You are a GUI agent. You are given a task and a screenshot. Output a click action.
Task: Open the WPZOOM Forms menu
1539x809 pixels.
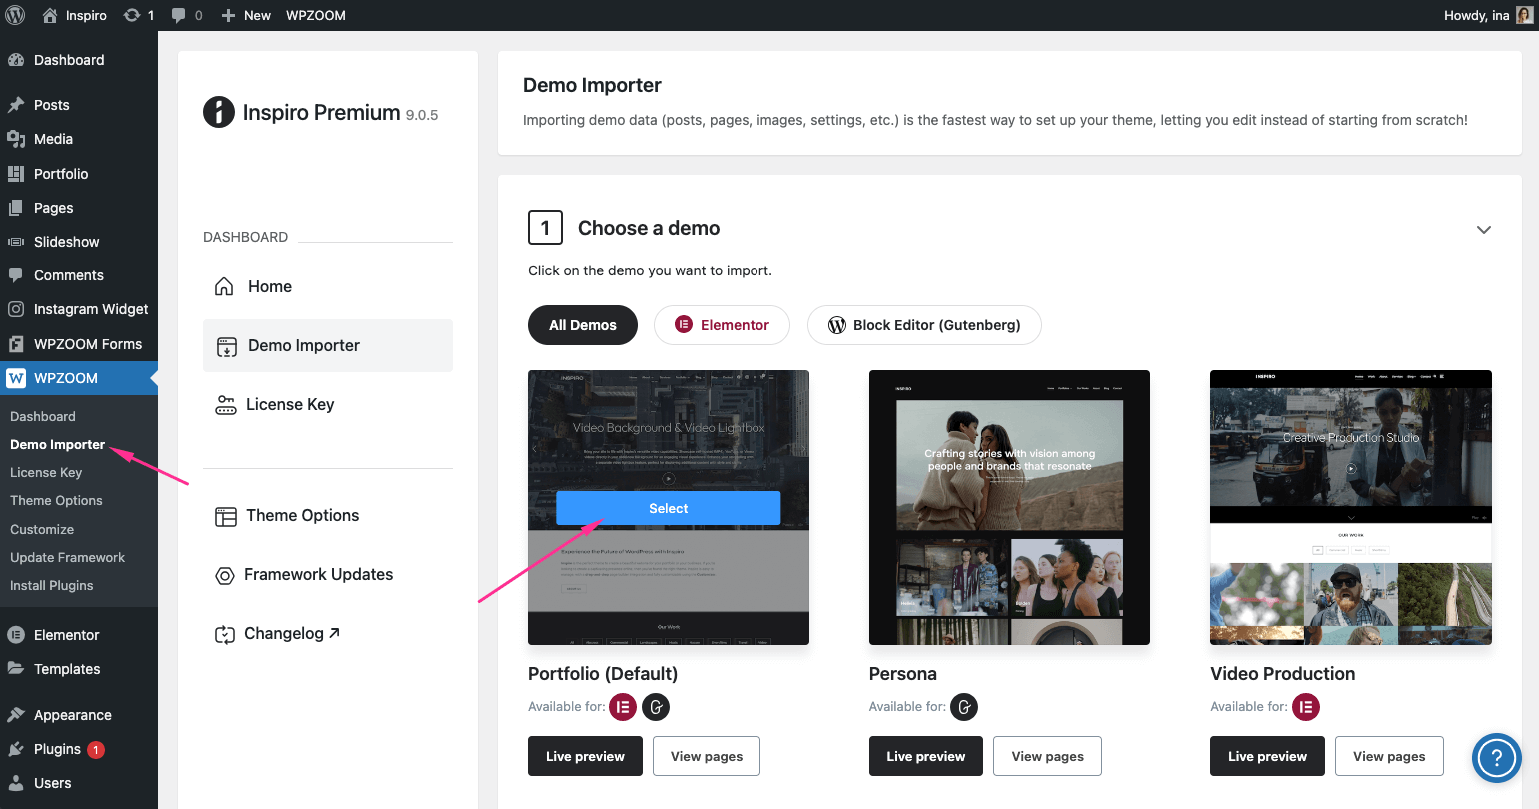tap(79, 344)
